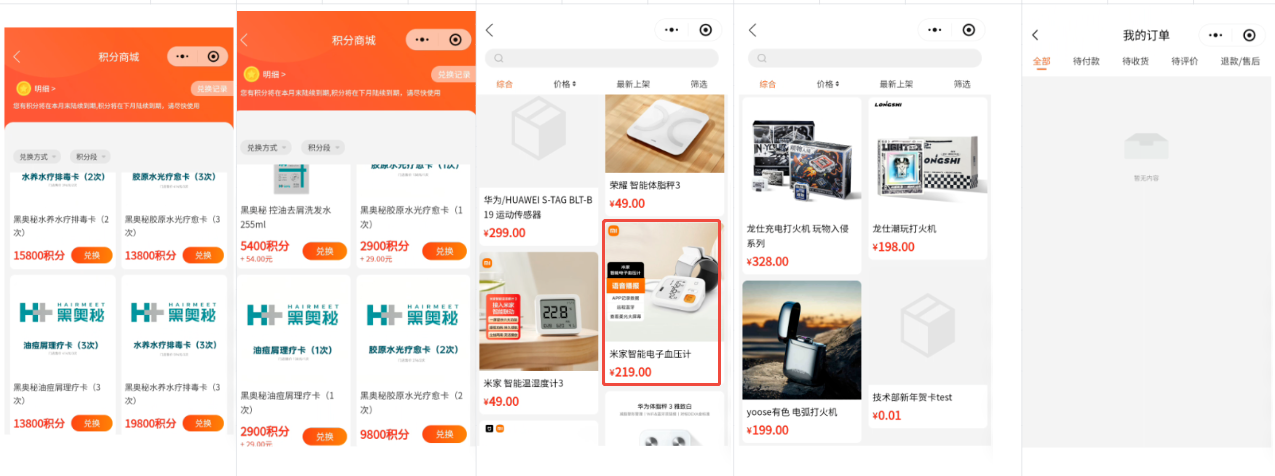Tap circle close icon on 积分商城 screen with 5400积分
This screenshot has height=476, width=1275.
pyautogui.click(x=455, y=40)
